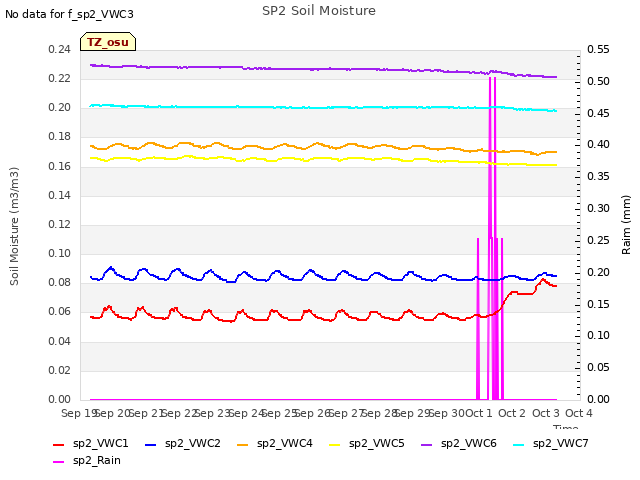Click the Oct 2 x-axis tick label
The width and height of the screenshot is (640, 480).
click(x=512, y=413)
